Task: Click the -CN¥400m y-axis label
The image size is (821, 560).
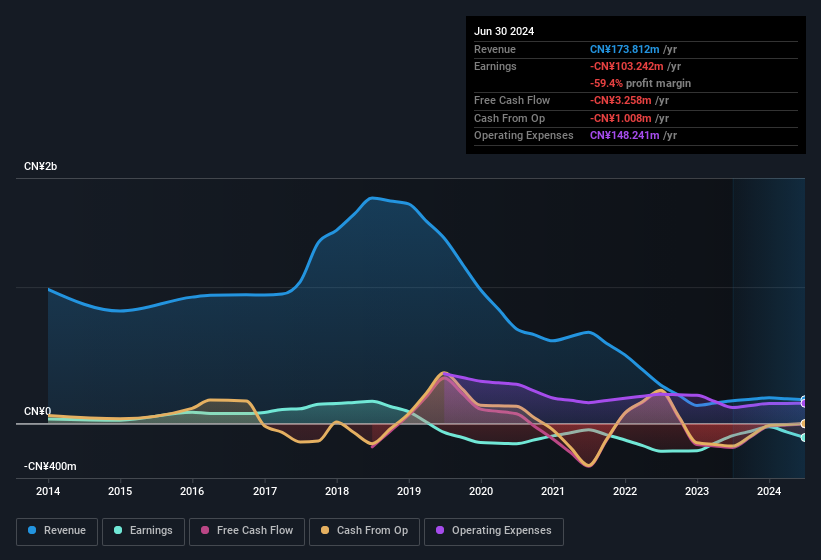Action: tap(50, 466)
